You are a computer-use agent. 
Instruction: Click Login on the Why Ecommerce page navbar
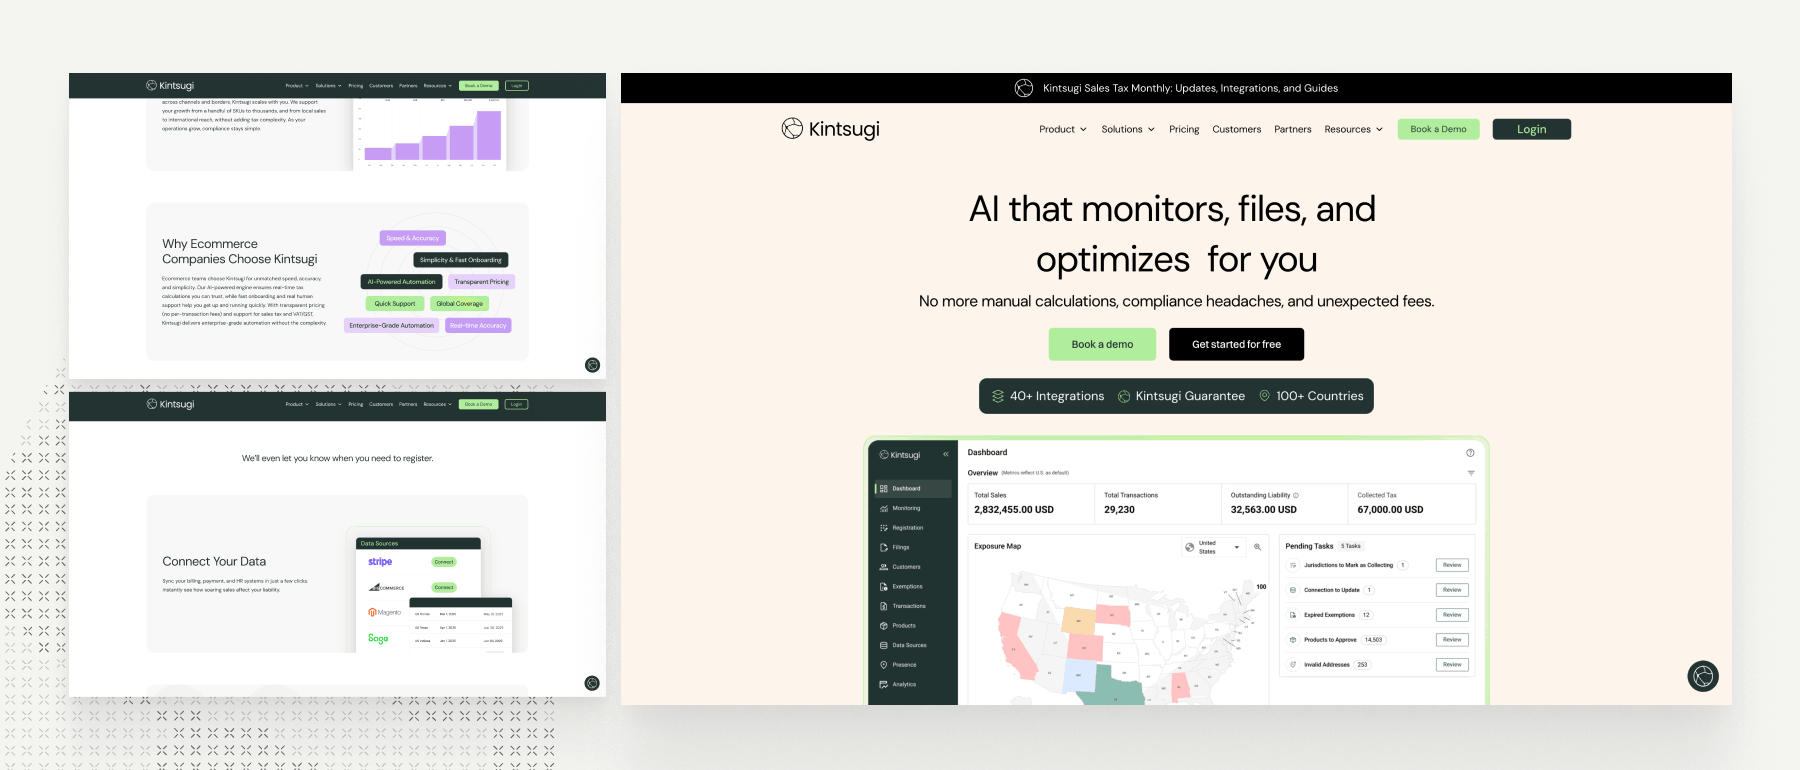pyautogui.click(x=516, y=86)
